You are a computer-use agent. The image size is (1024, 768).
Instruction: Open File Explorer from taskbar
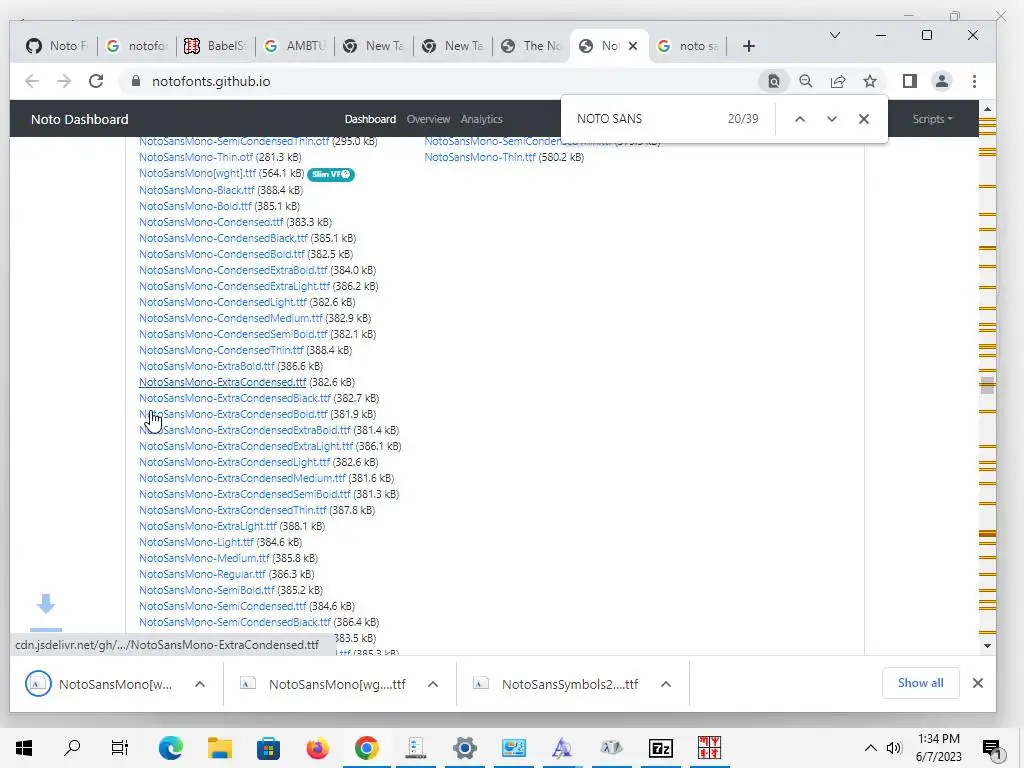coord(219,748)
